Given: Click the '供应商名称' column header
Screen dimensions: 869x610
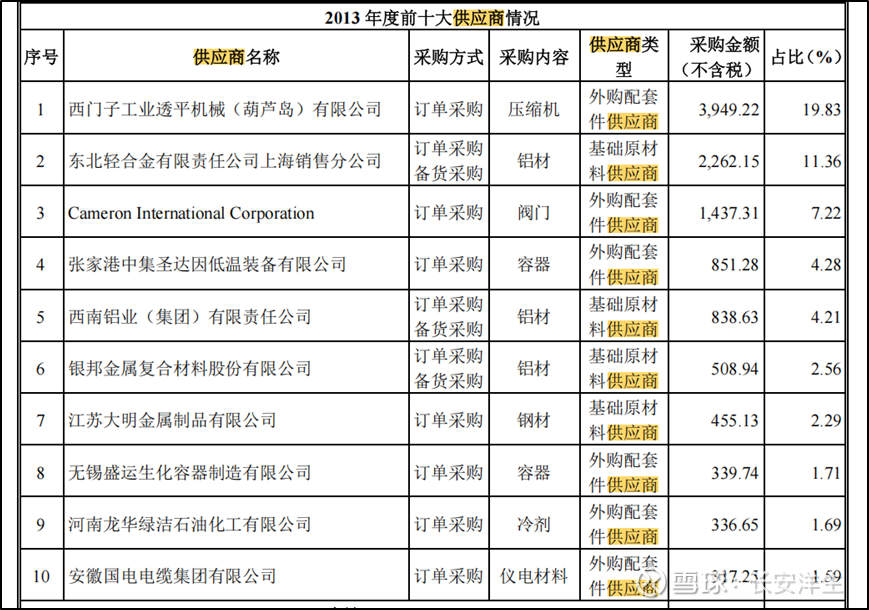Looking at the screenshot, I should [236, 57].
